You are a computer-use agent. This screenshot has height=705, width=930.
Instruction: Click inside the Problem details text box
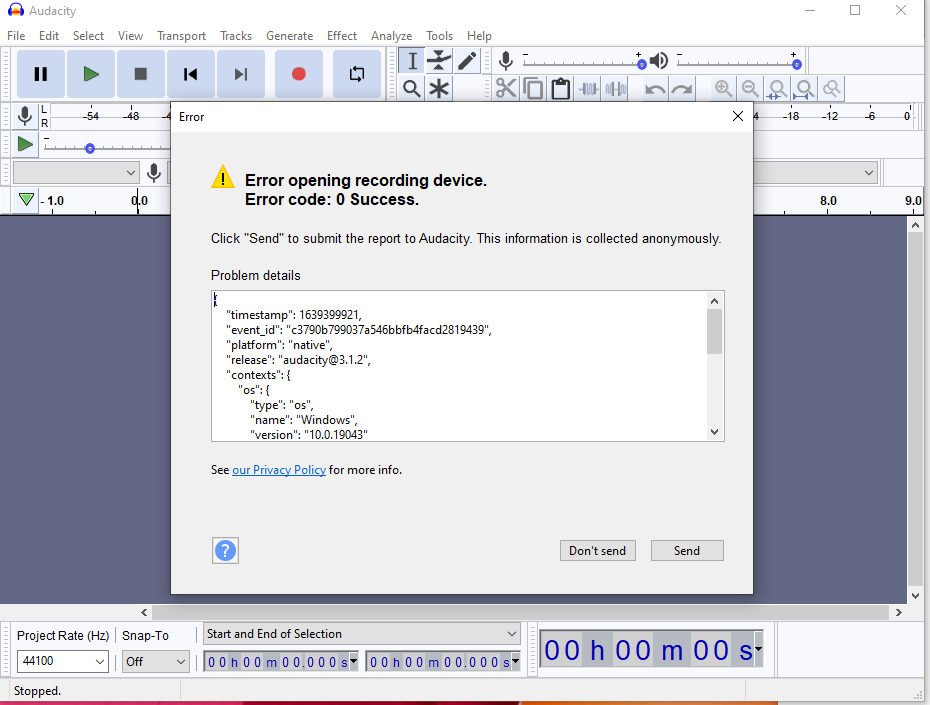460,366
